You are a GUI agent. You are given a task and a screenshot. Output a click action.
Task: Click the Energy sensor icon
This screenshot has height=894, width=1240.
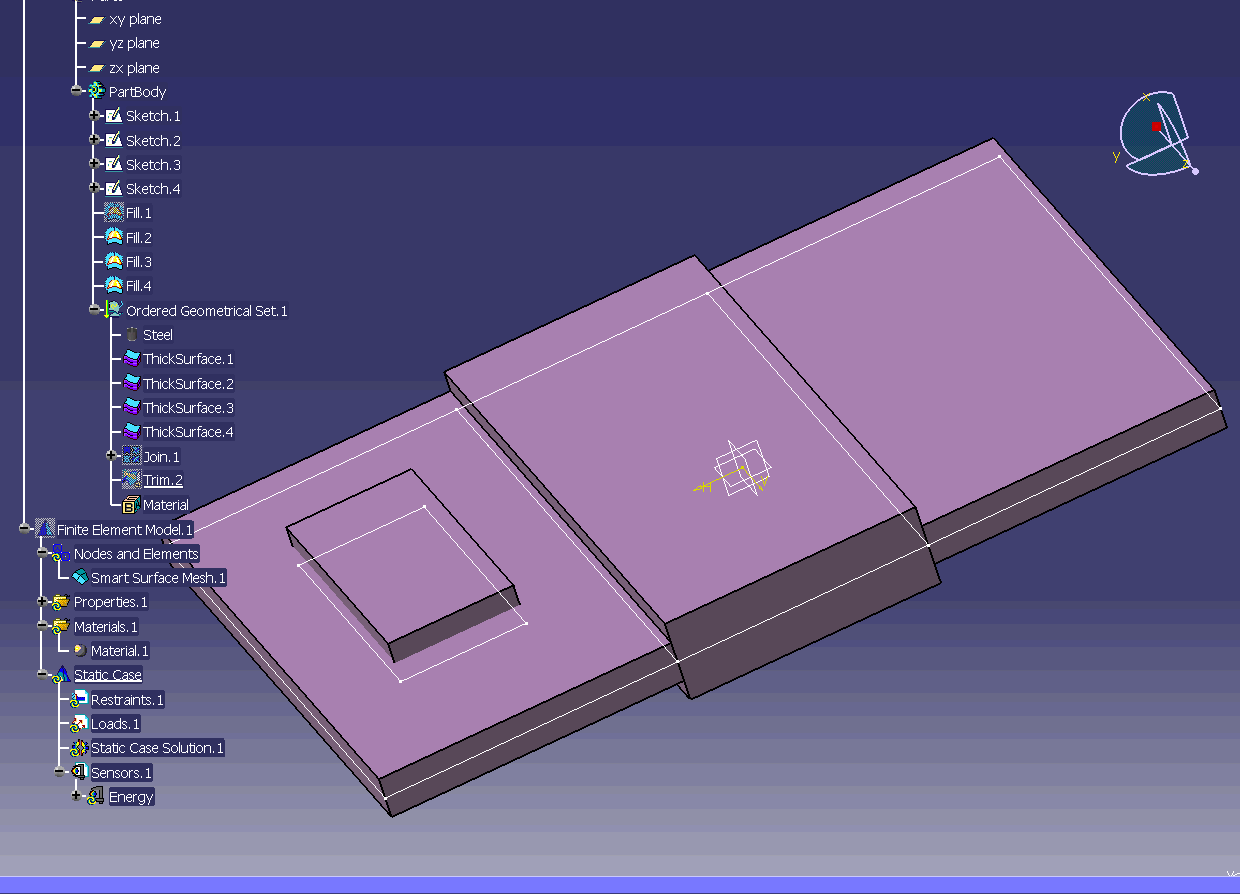[97, 796]
